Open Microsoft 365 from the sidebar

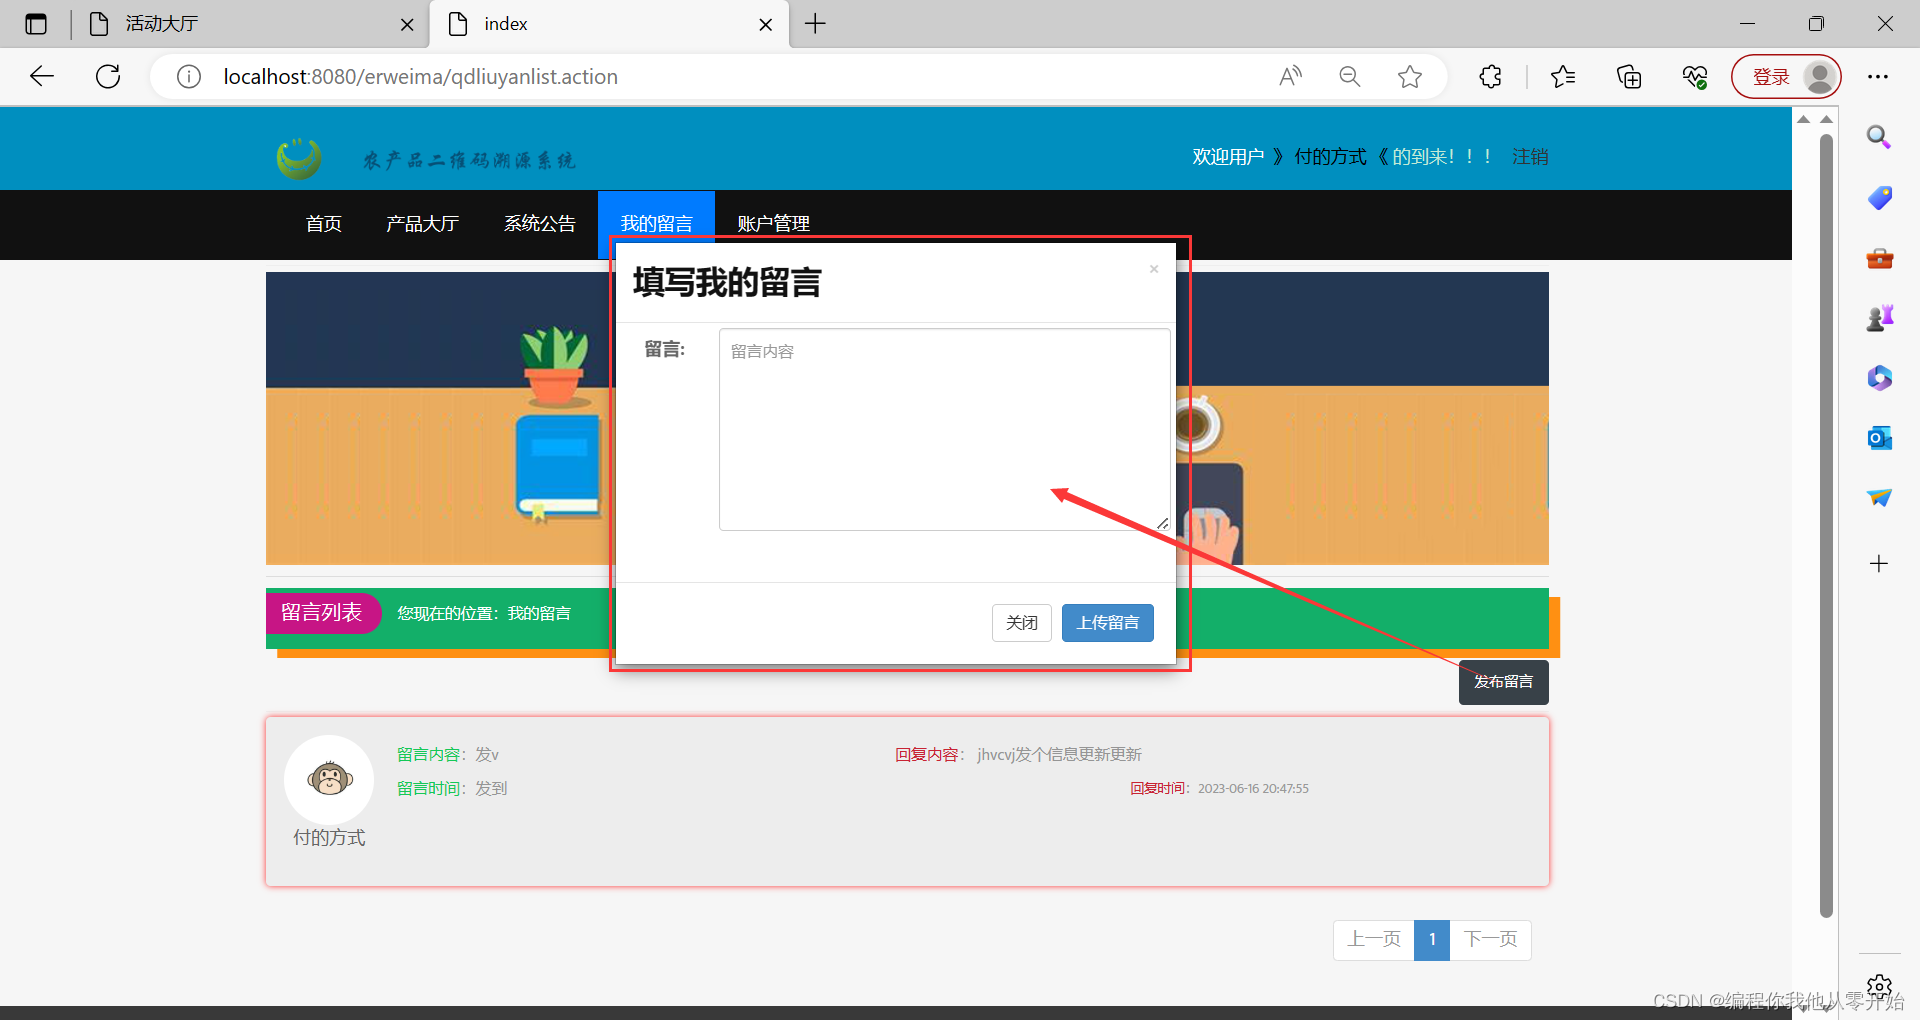(1879, 378)
